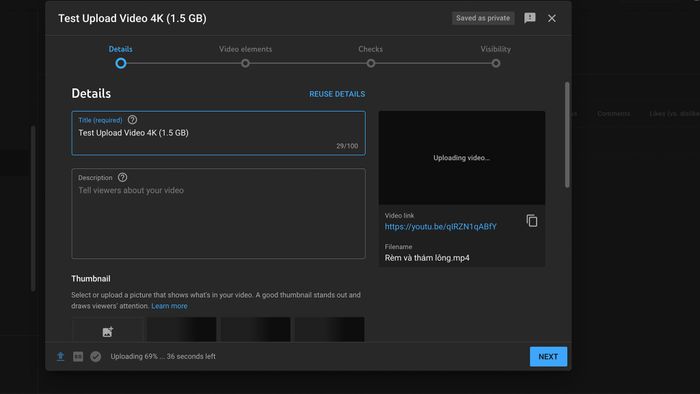Viewport: 700px width, 394px height.
Task: Click the checks complete checkmark icon
Action: [96, 356]
